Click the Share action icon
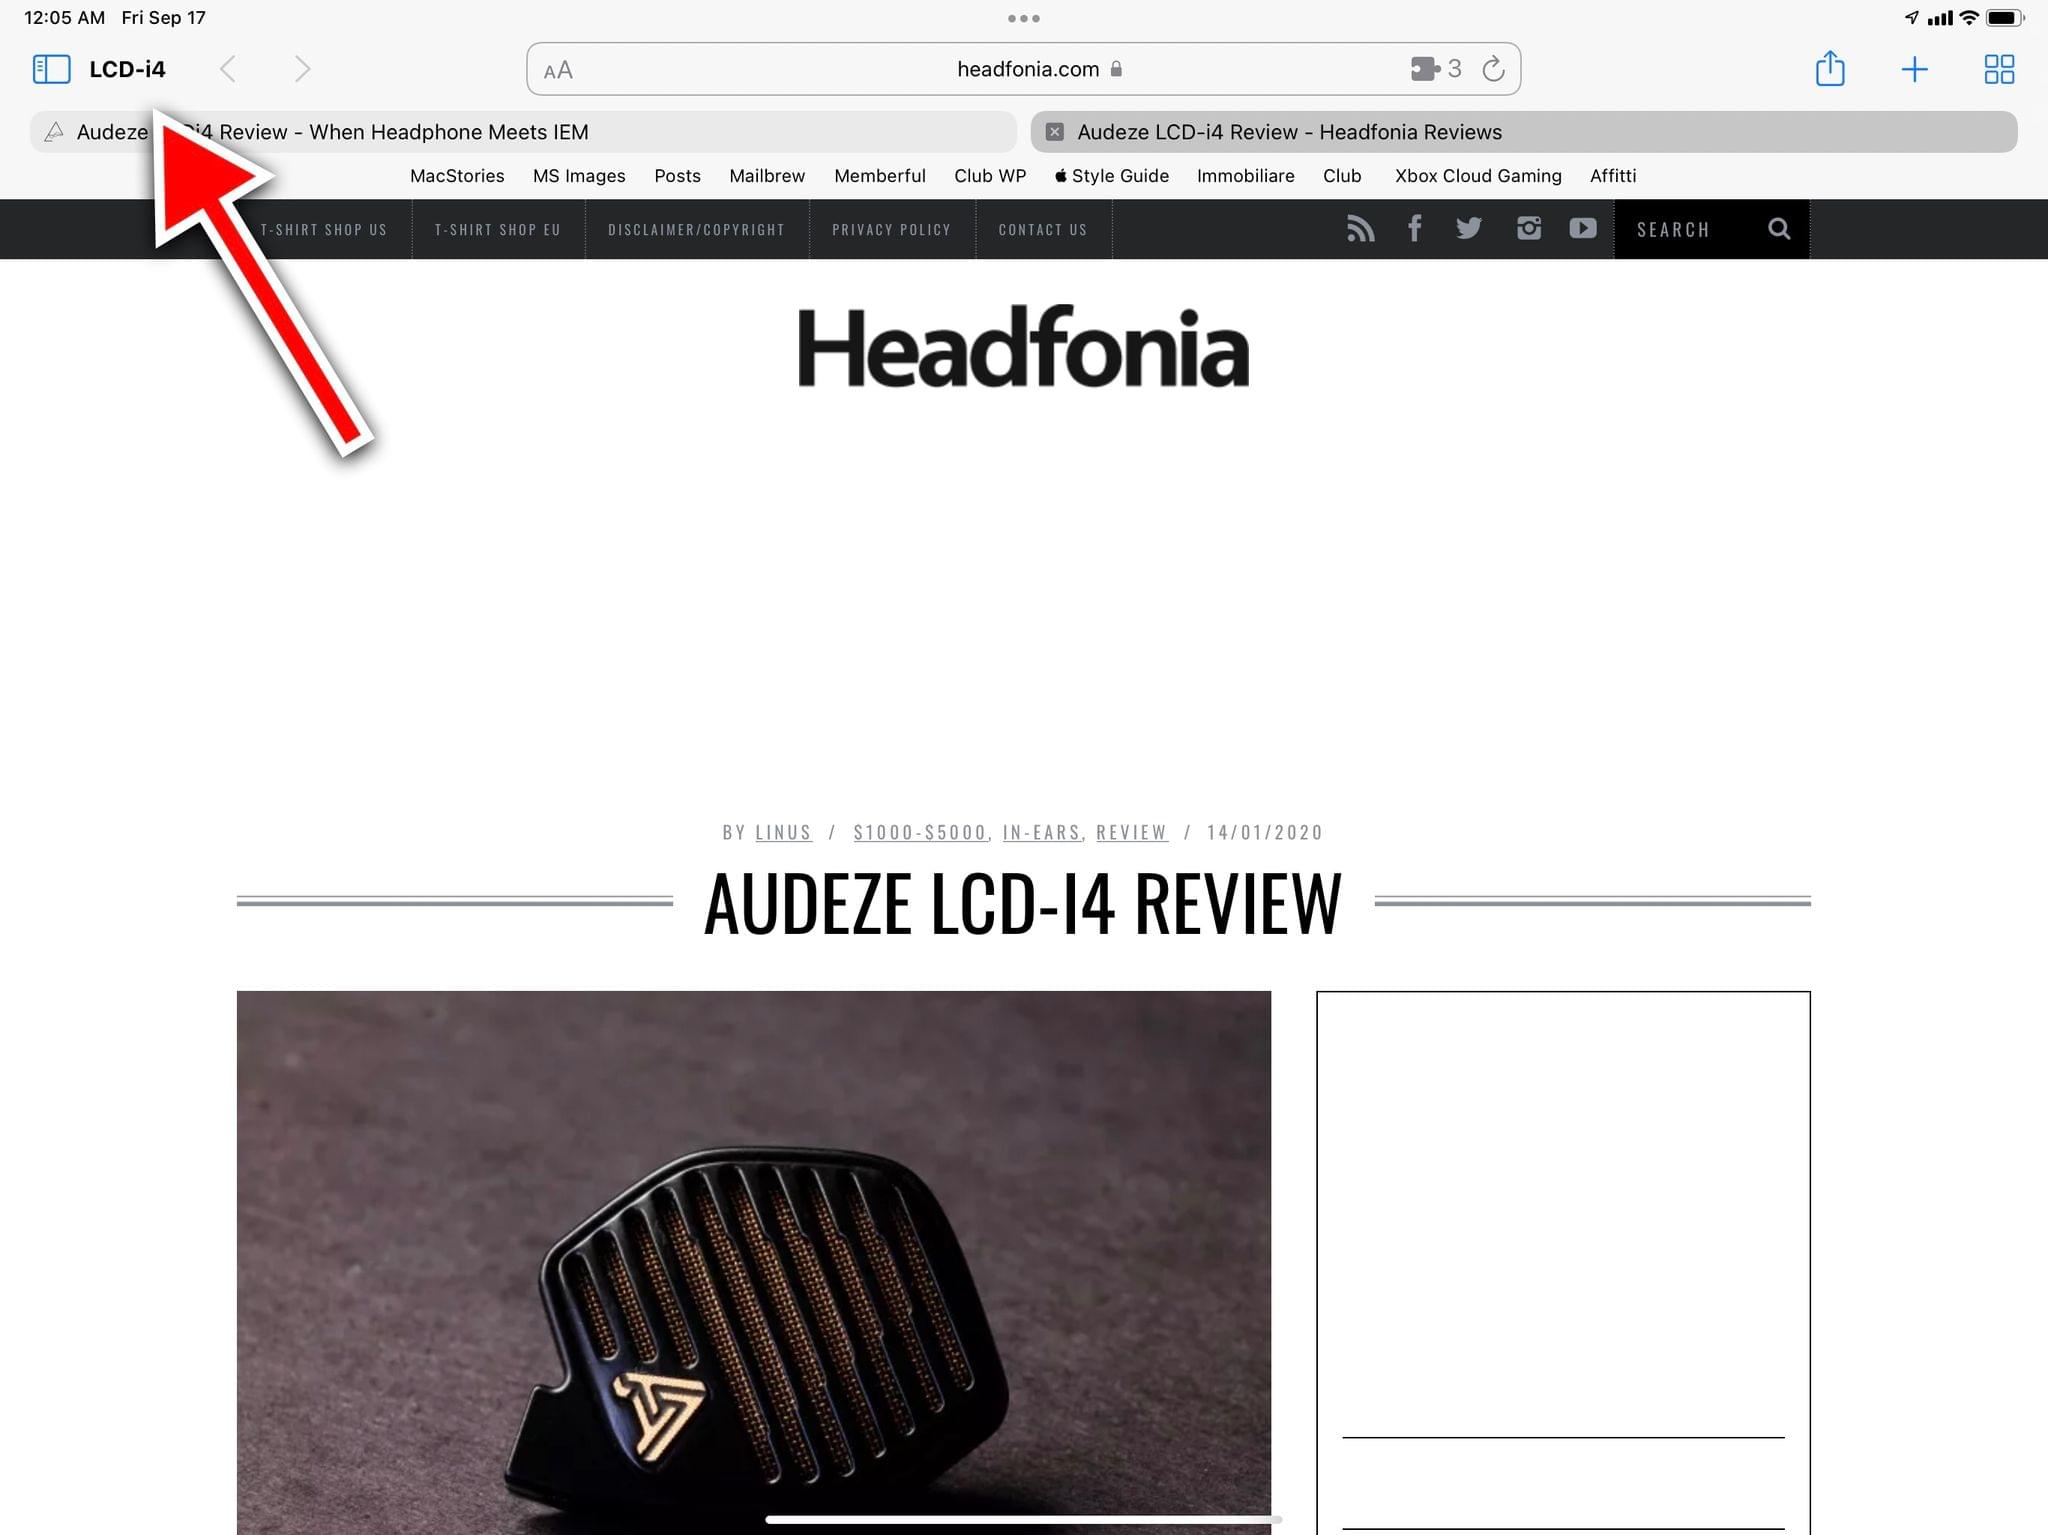 tap(1829, 68)
